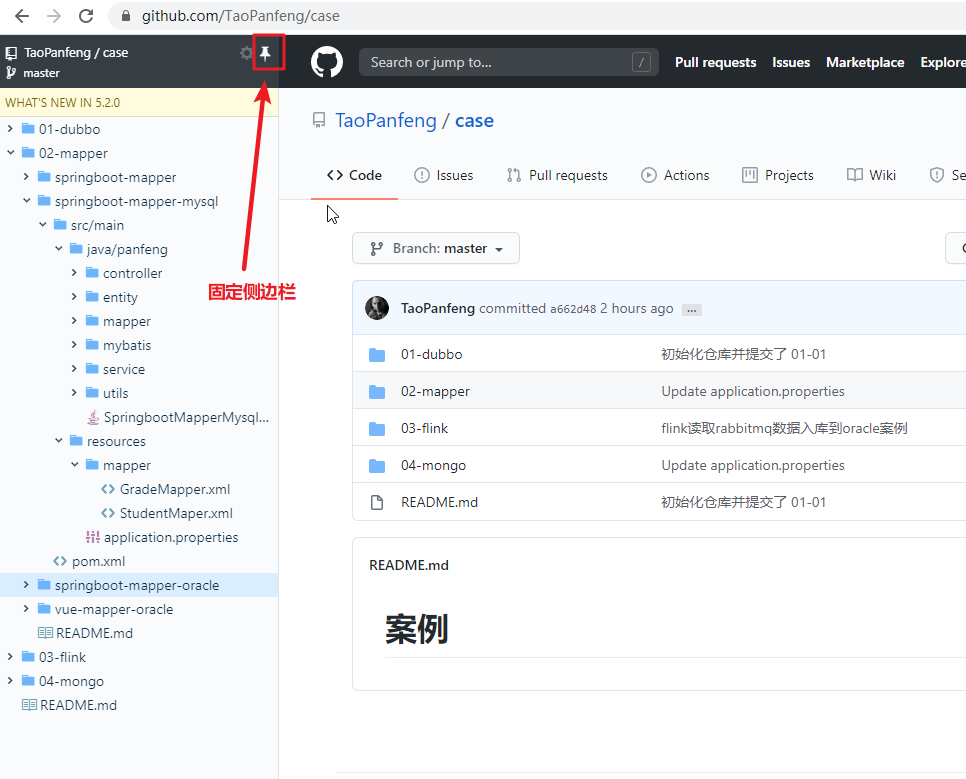The height and width of the screenshot is (779, 966).
Task: Go forward in browser history
Action: [x=54, y=16]
